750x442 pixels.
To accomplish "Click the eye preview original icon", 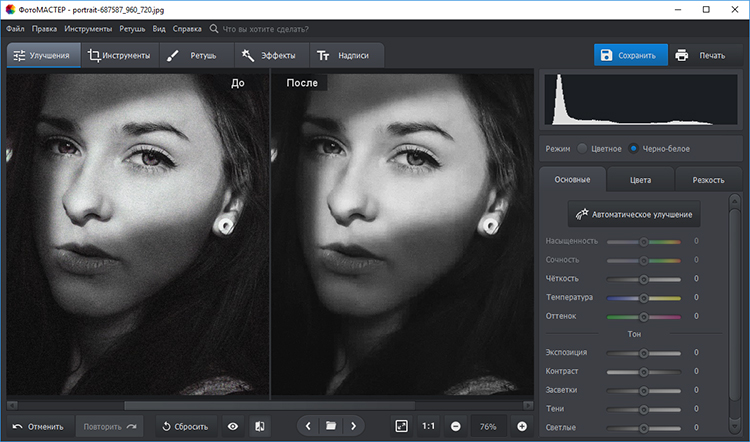I will click(x=233, y=426).
